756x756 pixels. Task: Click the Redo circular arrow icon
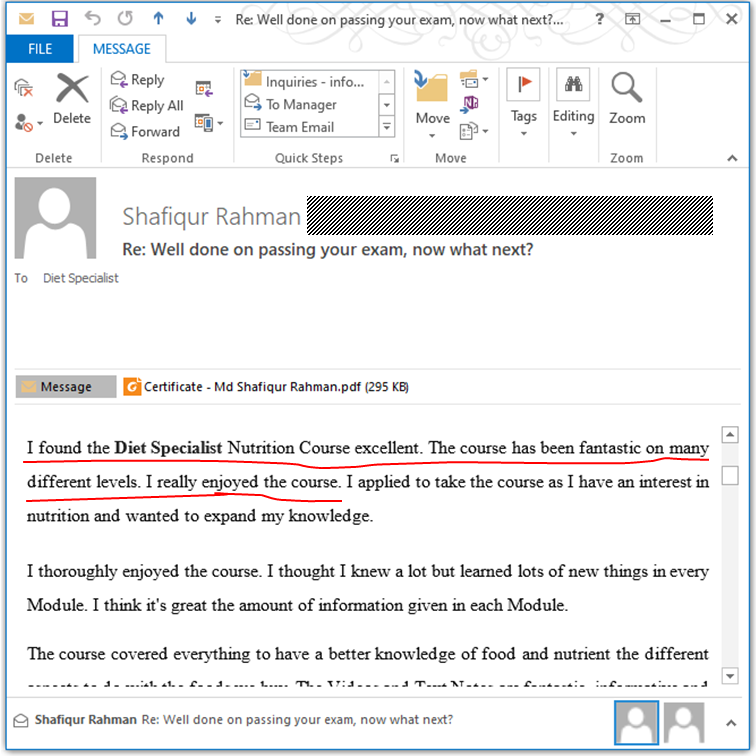[125, 18]
